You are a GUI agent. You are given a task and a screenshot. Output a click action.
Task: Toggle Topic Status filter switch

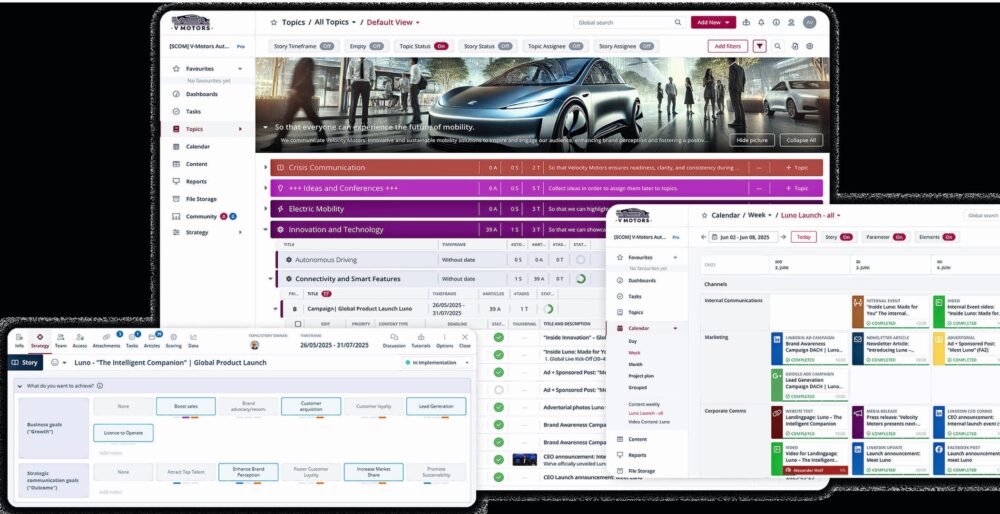(441, 46)
